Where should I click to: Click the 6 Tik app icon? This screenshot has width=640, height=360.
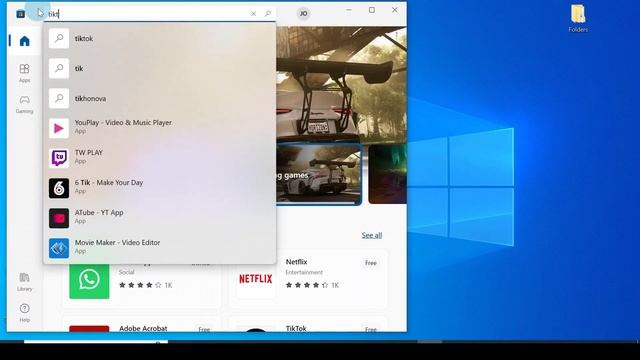tap(59, 188)
